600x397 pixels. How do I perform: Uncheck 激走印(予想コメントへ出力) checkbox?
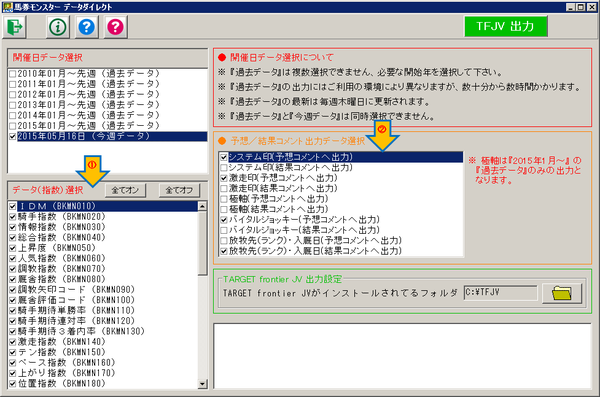(224, 178)
